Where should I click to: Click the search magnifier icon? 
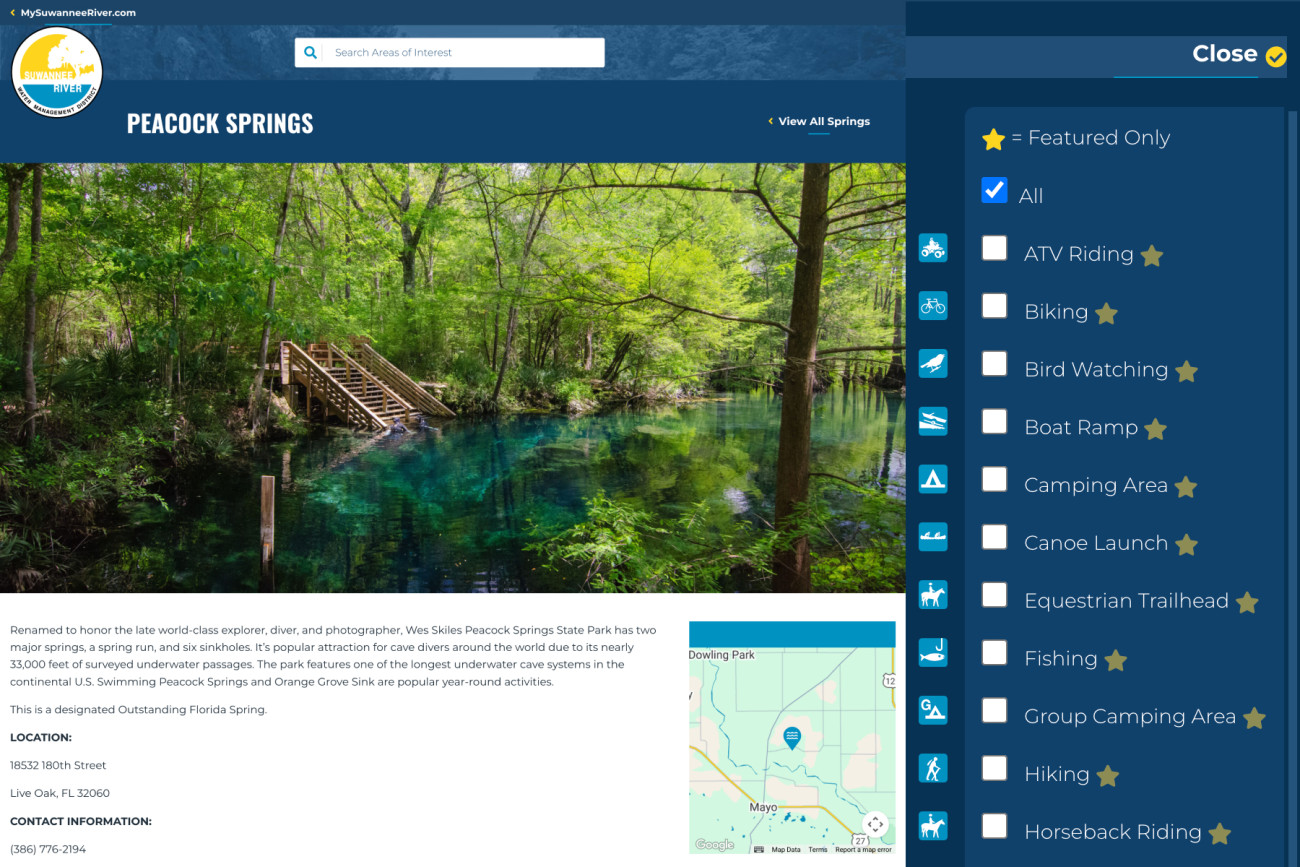click(x=310, y=53)
